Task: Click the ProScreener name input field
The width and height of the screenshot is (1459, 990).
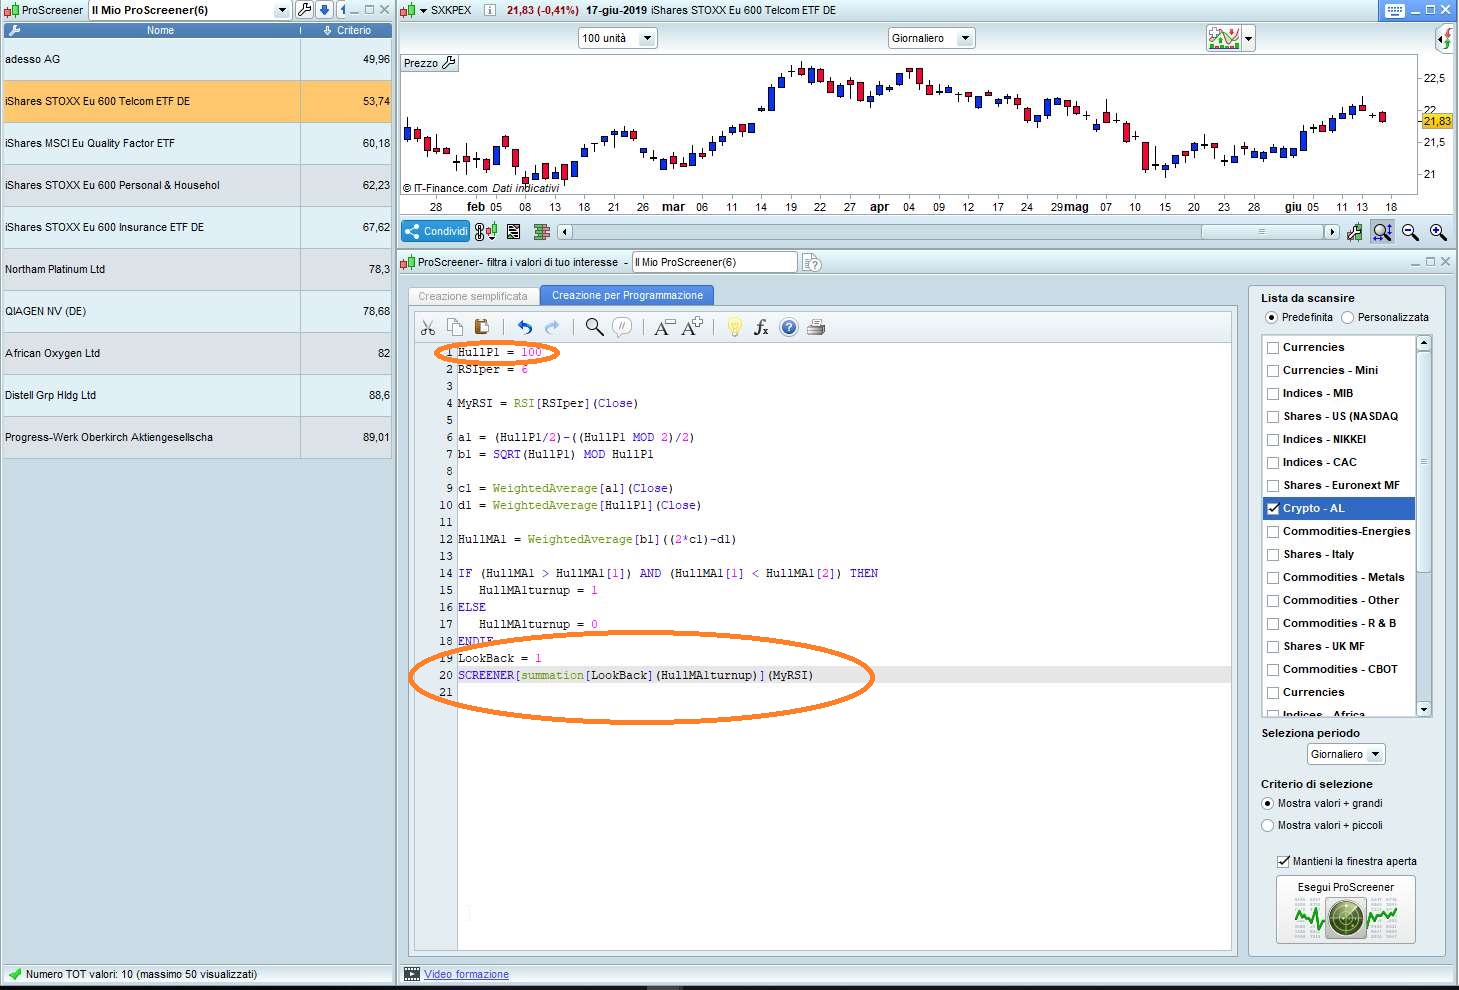Action: 714,262
